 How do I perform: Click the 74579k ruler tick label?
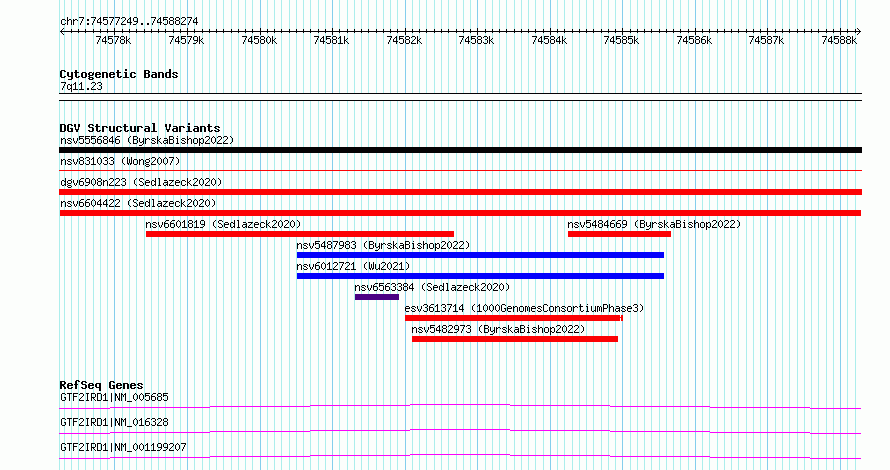tap(186, 40)
